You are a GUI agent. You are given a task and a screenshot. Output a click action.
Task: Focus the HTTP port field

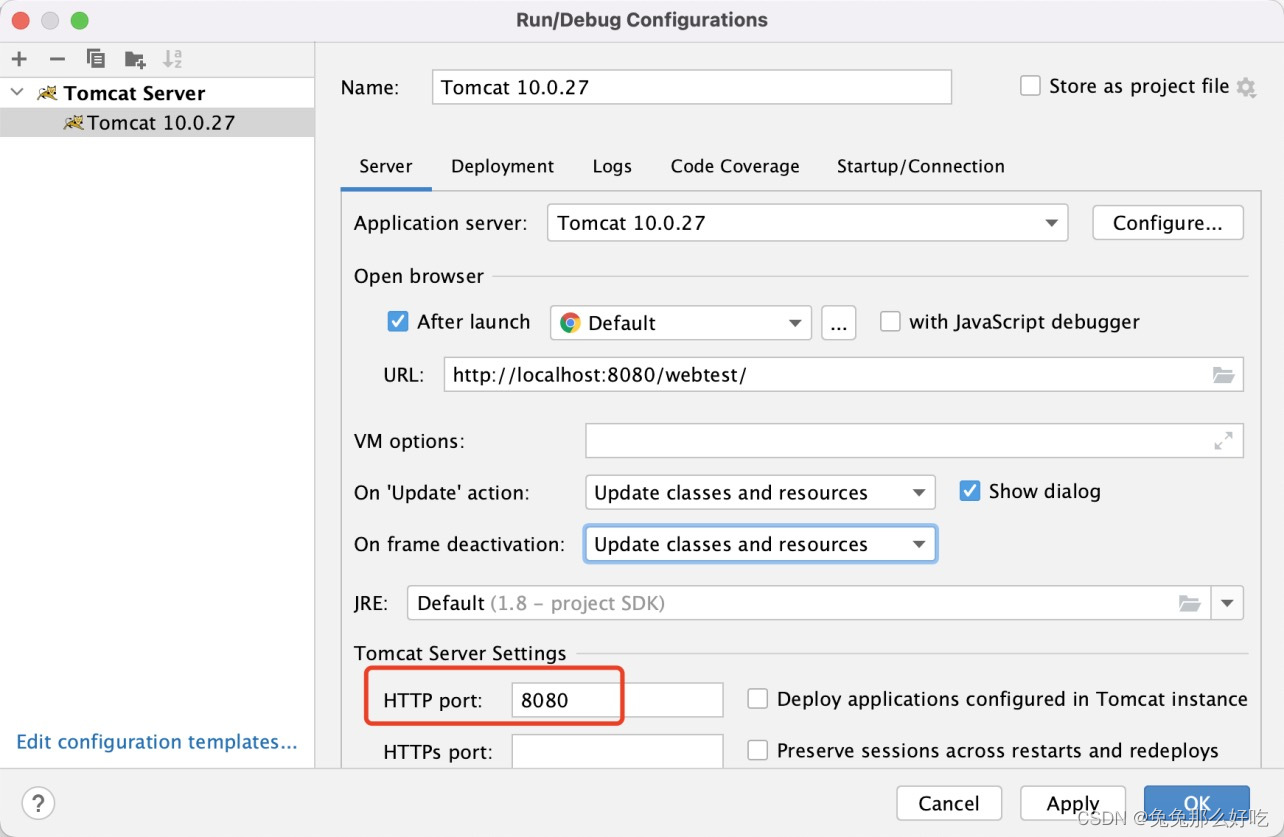617,700
